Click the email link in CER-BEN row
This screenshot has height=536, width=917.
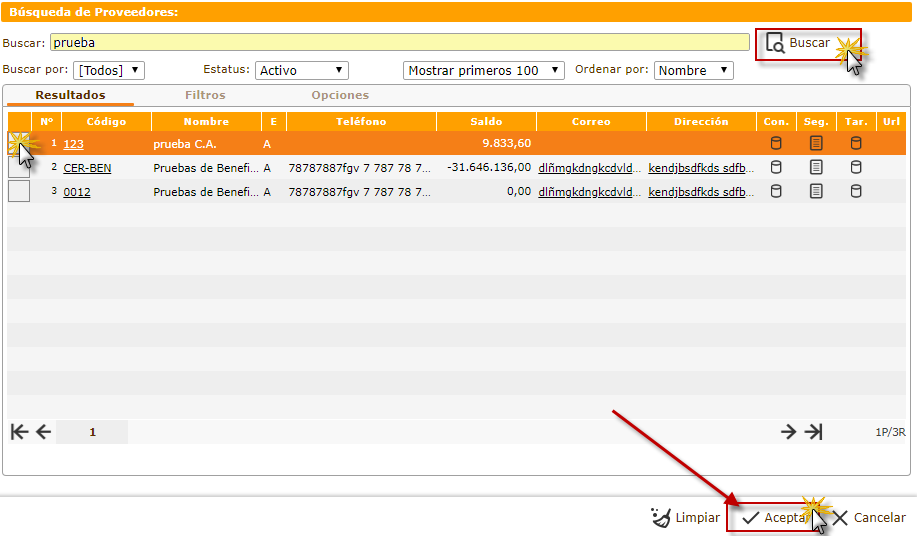589,168
